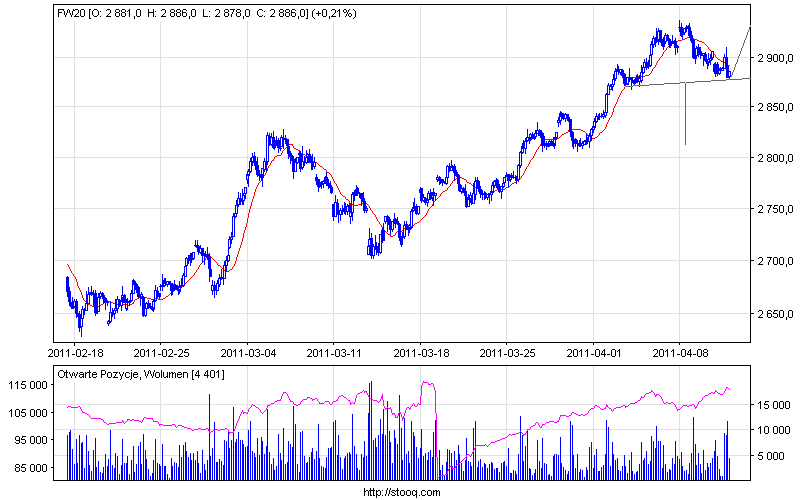
Task: Click the 2011-02-18 date label
Action: click(x=75, y=353)
